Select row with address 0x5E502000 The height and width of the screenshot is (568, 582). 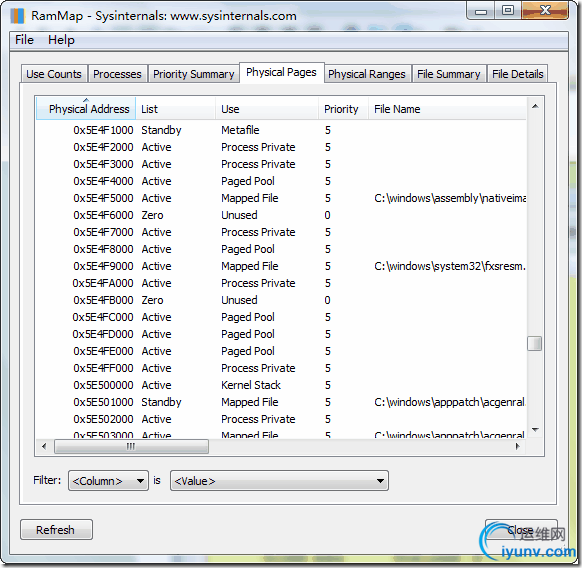(281, 419)
